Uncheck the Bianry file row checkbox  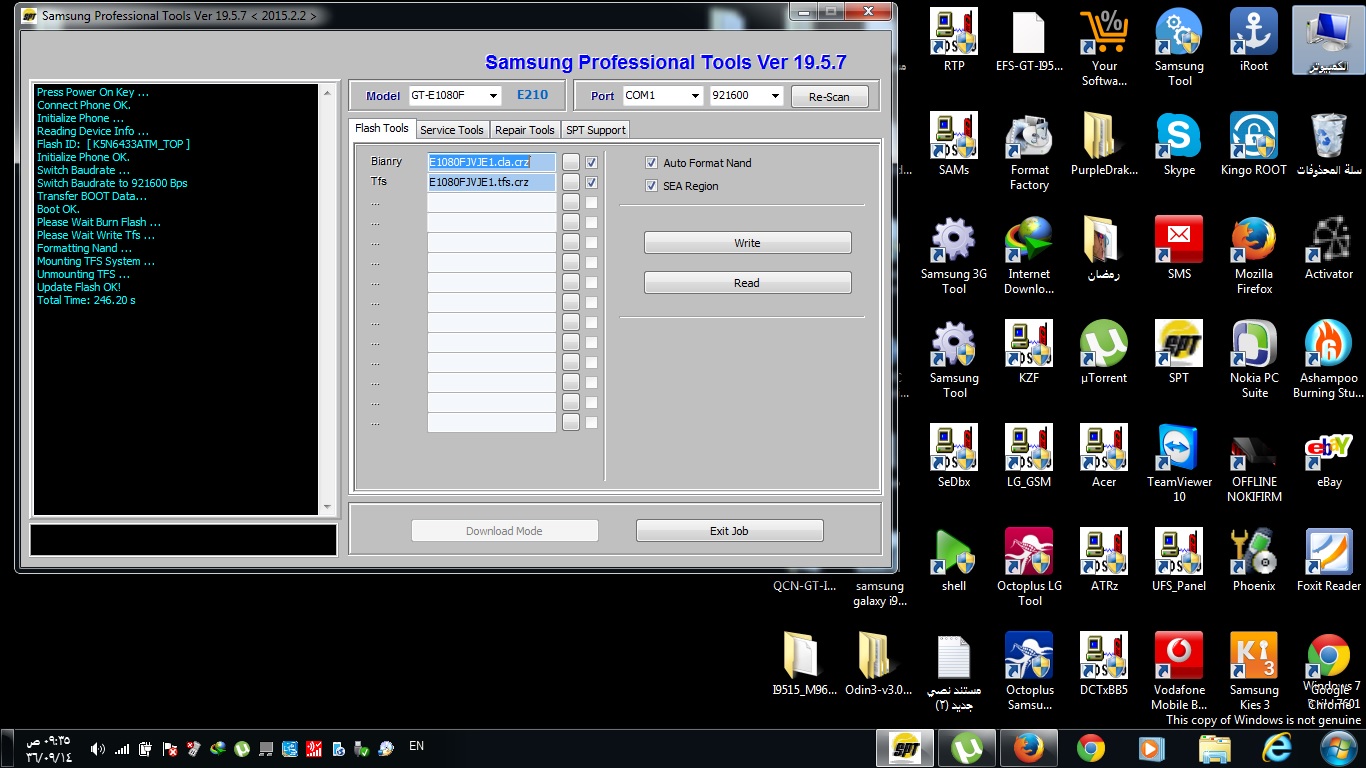(x=591, y=162)
